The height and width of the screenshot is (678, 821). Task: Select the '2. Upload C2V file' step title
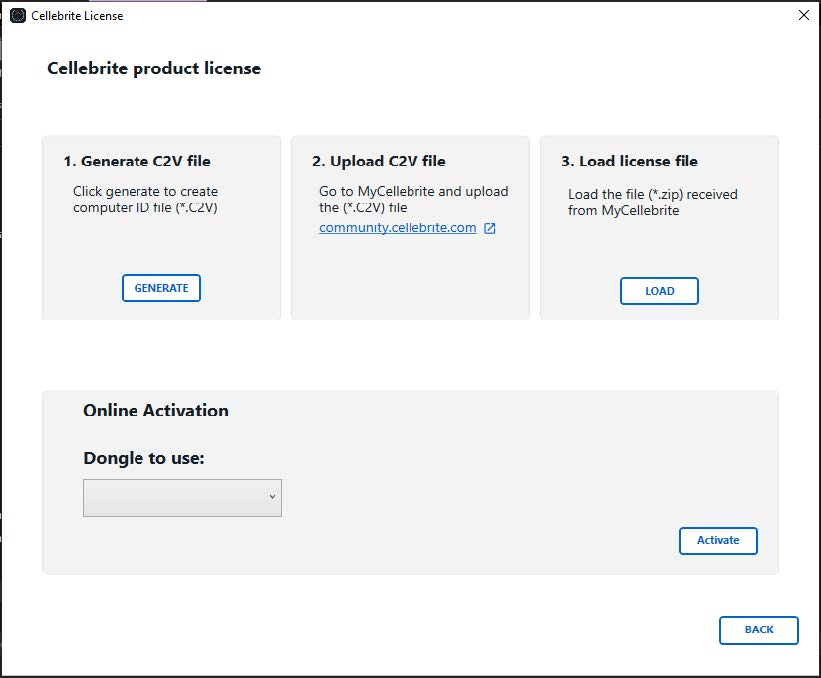tap(379, 161)
